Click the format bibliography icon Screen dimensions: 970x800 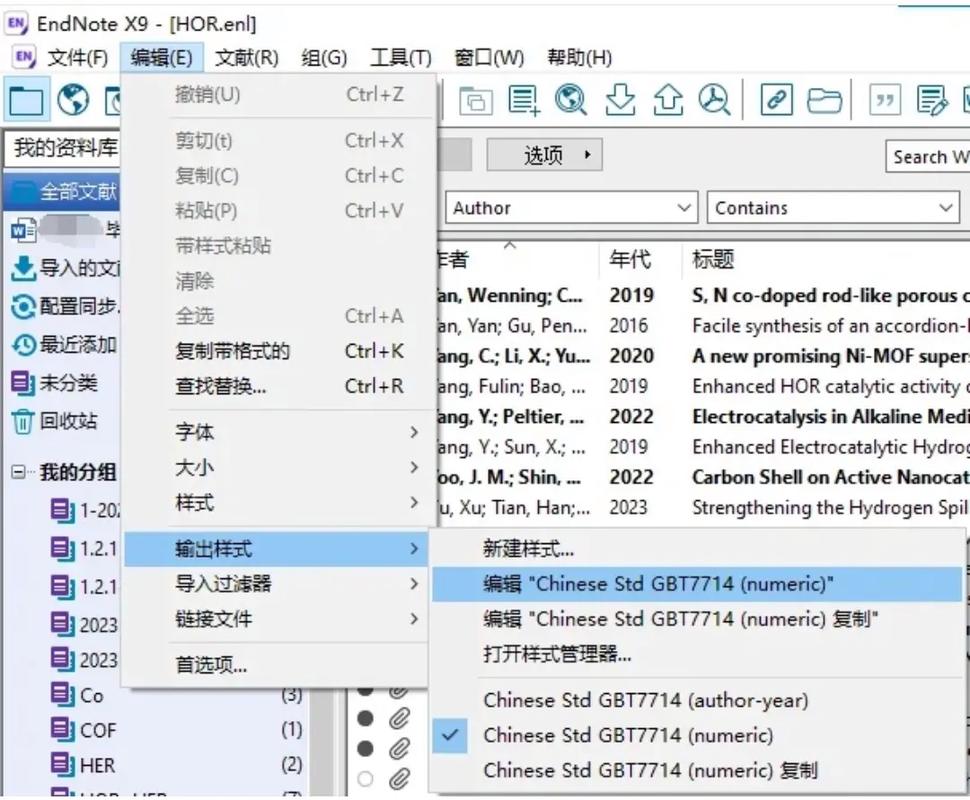[932, 100]
